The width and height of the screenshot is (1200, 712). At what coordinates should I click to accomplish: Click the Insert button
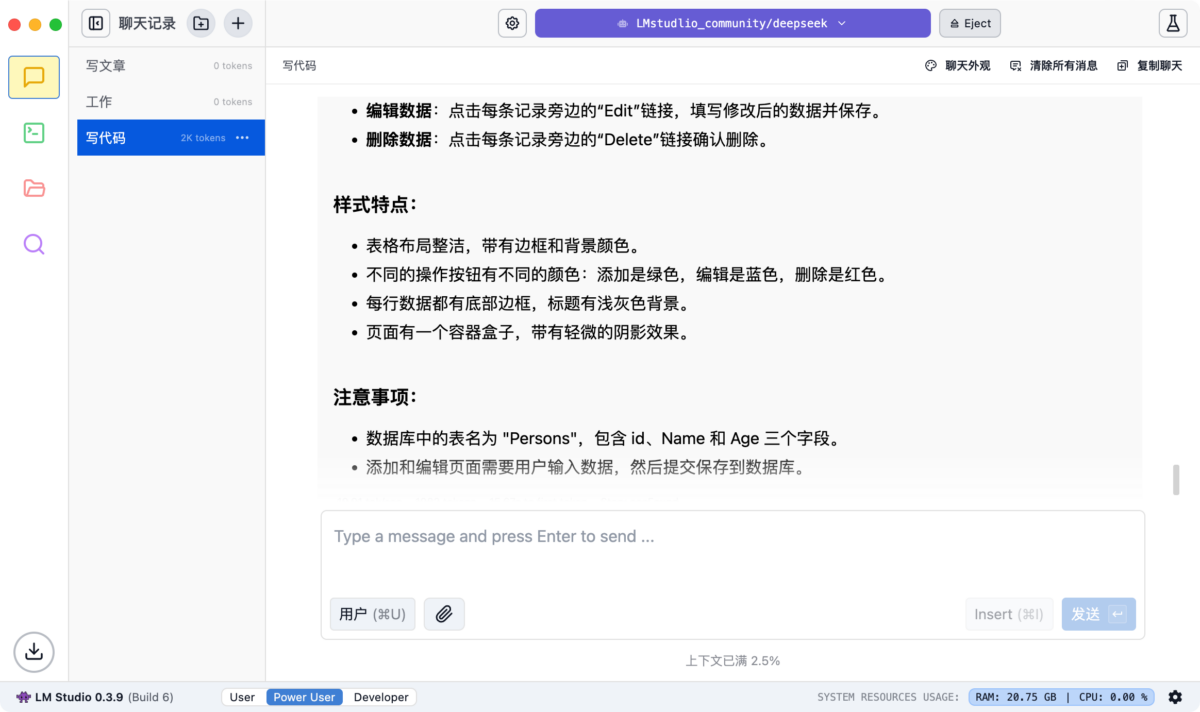coord(1009,614)
